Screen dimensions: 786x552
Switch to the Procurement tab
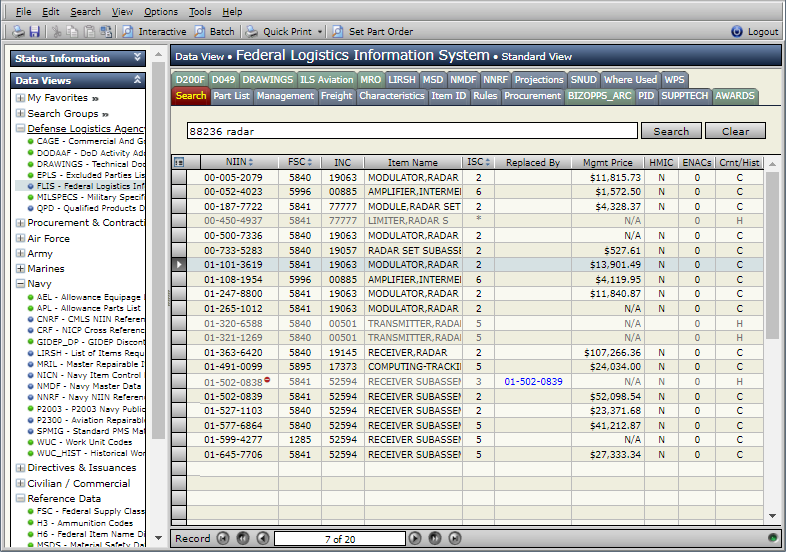pos(532,96)
